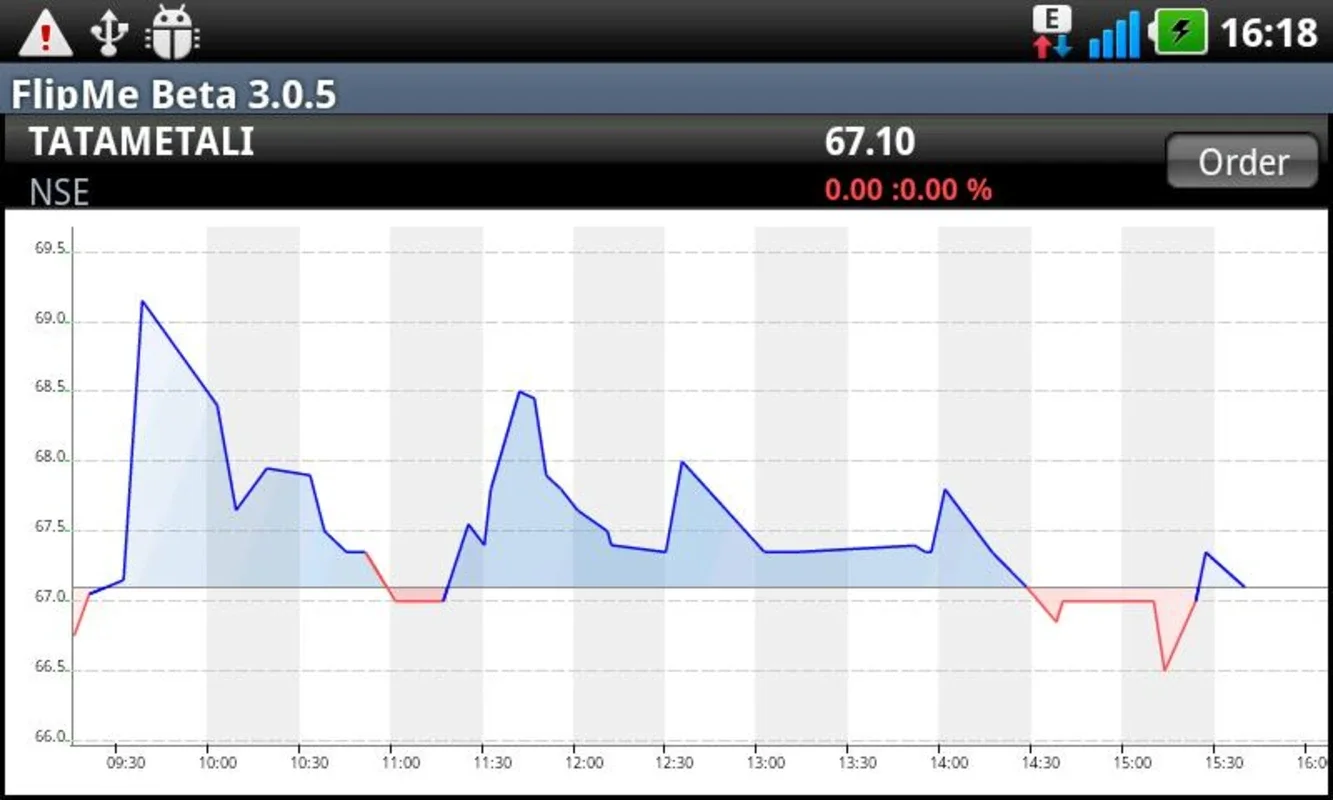Tap the red 0.00 :0.00 % change
Screen dimensions: 1333x800
coord(909,189)
